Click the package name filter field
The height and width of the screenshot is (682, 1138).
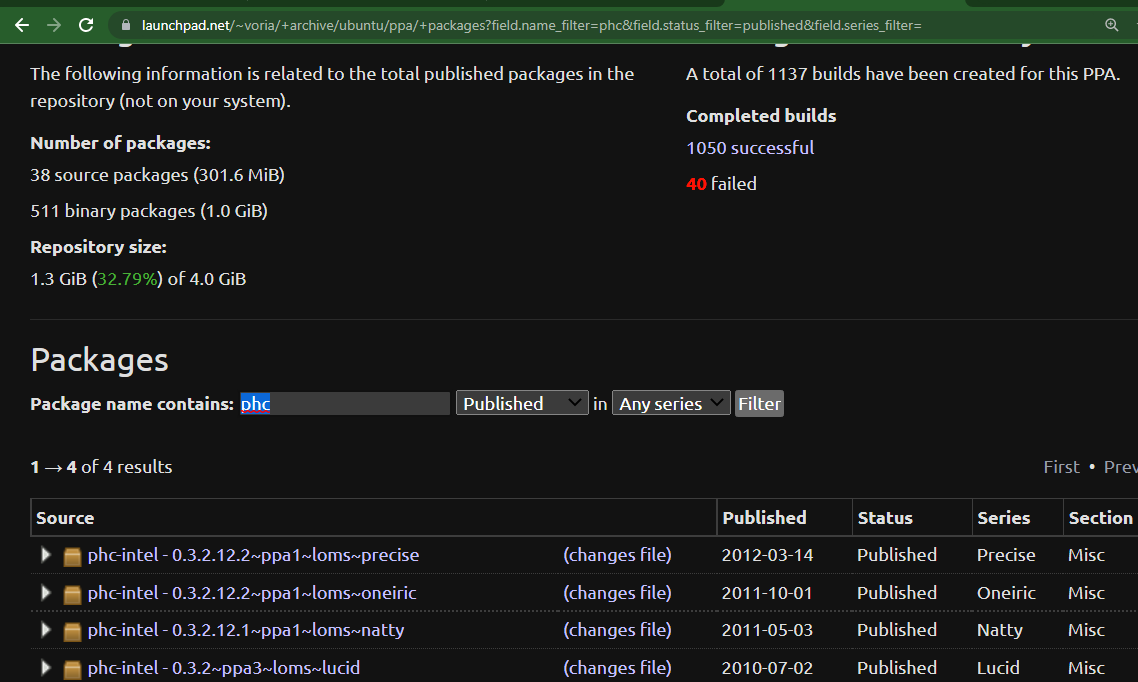(345, 403)
